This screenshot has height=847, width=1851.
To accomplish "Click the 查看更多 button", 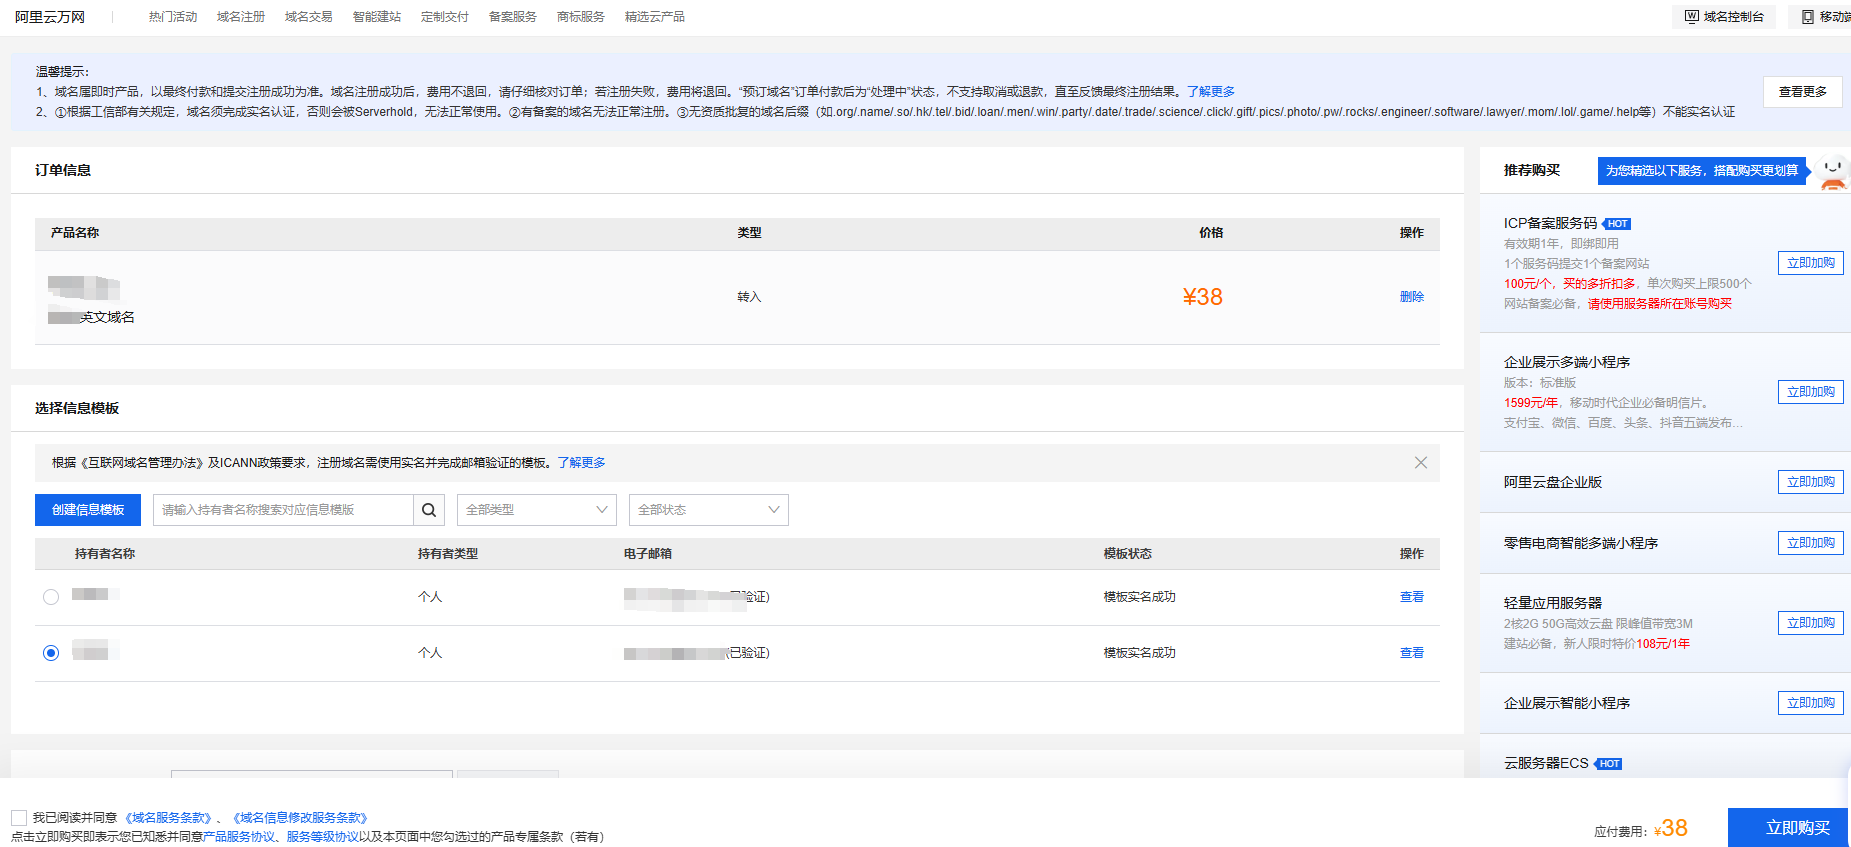I will [x=1802, y=92].
